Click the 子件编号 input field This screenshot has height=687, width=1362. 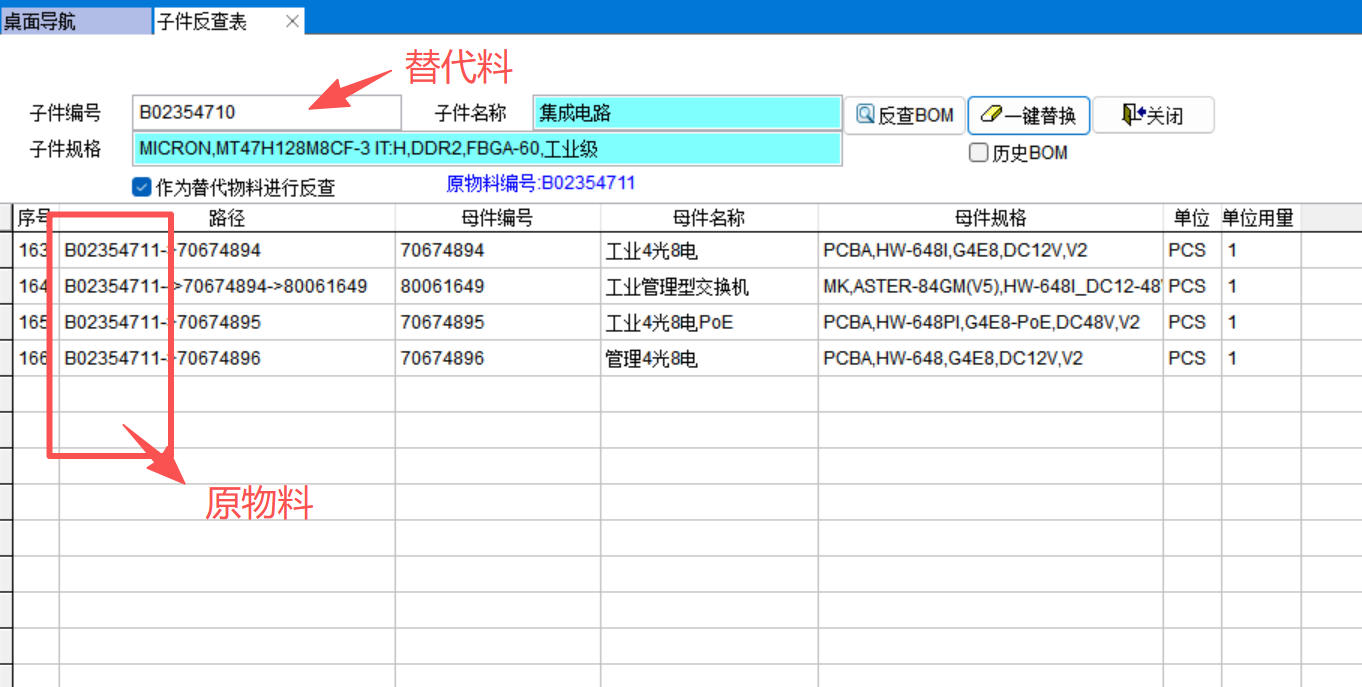tap(266, 113)
